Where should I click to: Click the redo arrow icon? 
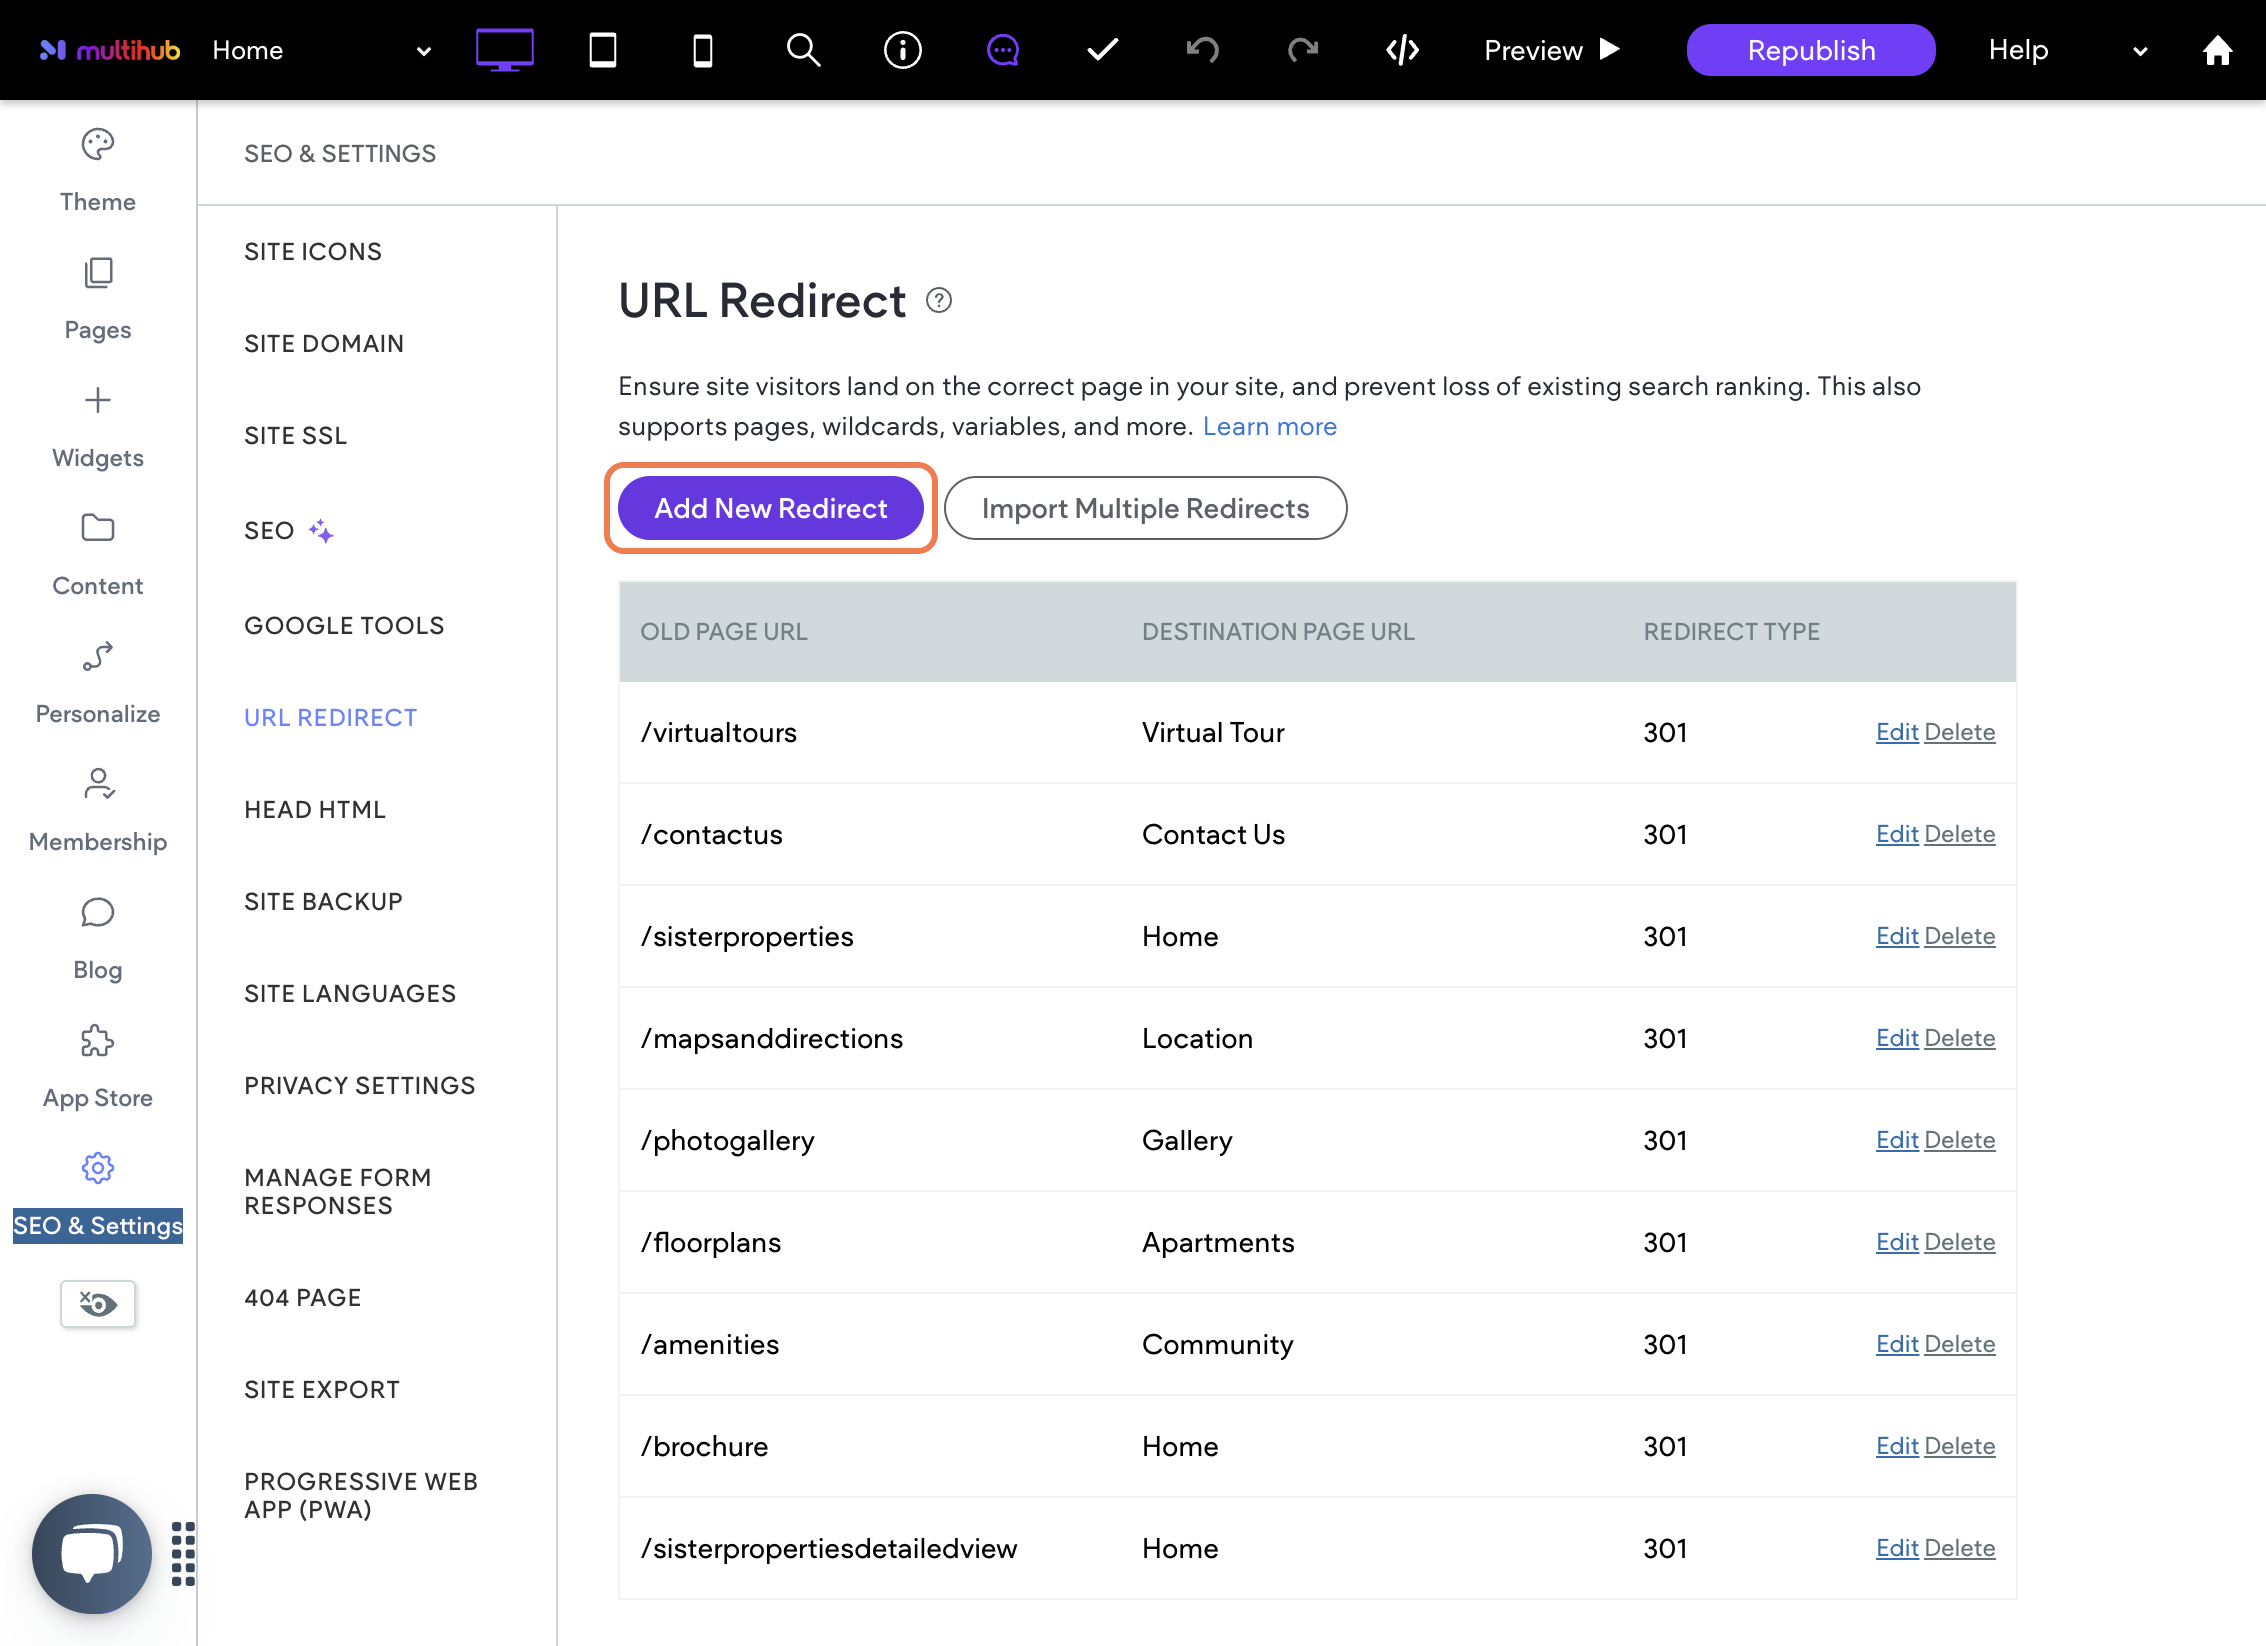coord(1303,50)
